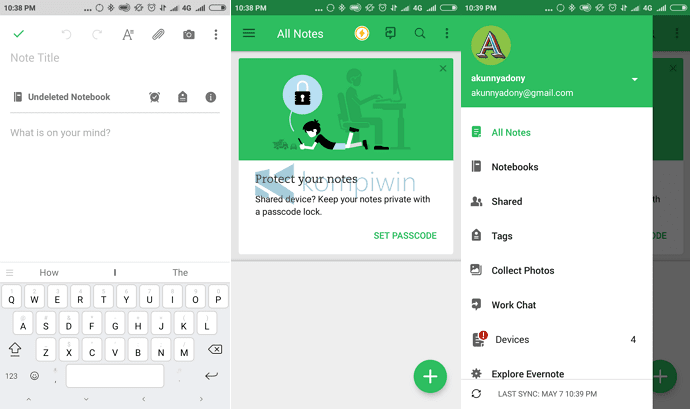
Task: Open the hamburger menu in All Notes
Action: pos(249,33)
